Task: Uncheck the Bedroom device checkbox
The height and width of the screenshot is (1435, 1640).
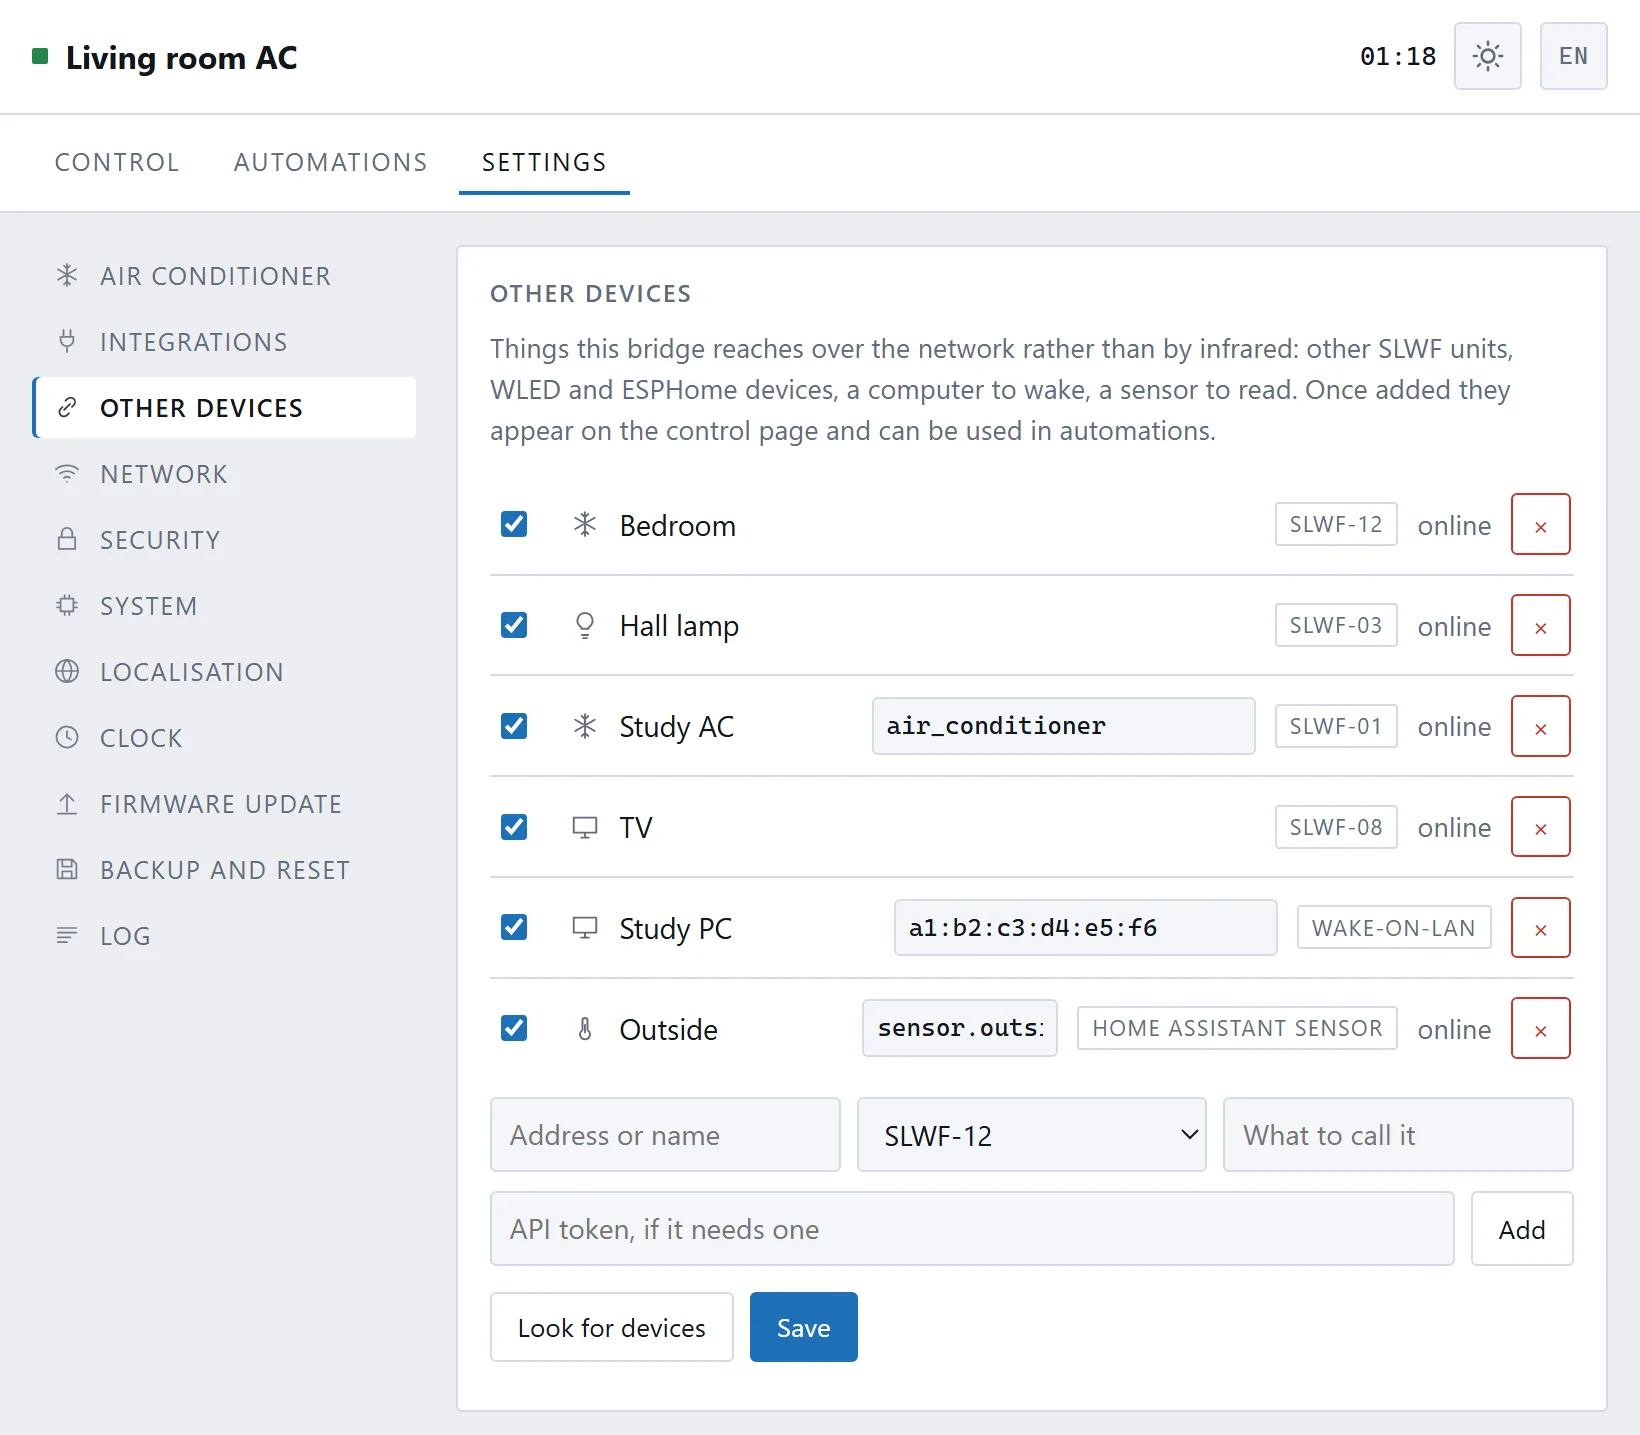Action: [x=514, y=524]
